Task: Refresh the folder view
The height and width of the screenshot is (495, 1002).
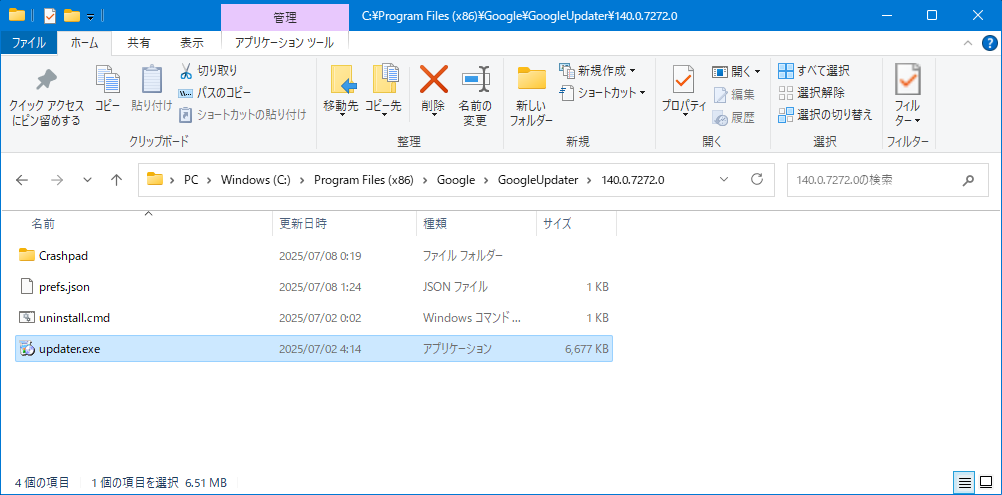Action: tap(757, 179)
